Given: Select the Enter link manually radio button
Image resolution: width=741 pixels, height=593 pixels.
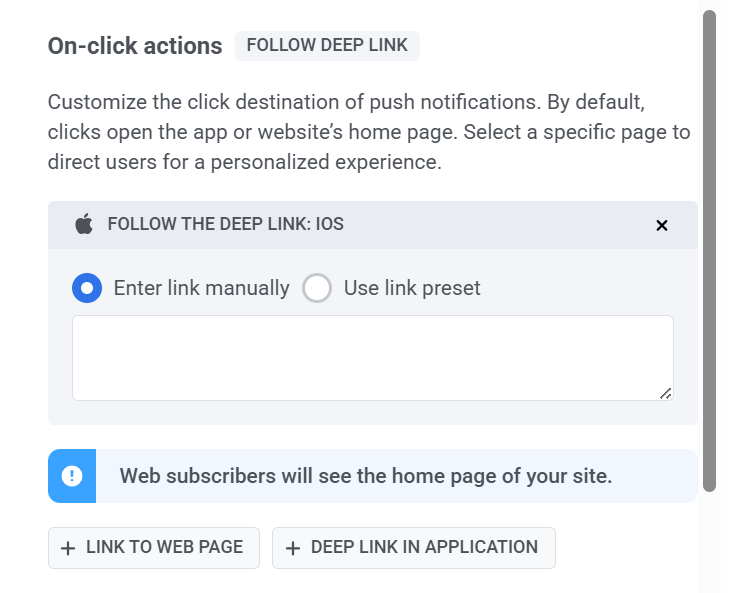Looking at the screenshot, I should [x=87, y=288].
